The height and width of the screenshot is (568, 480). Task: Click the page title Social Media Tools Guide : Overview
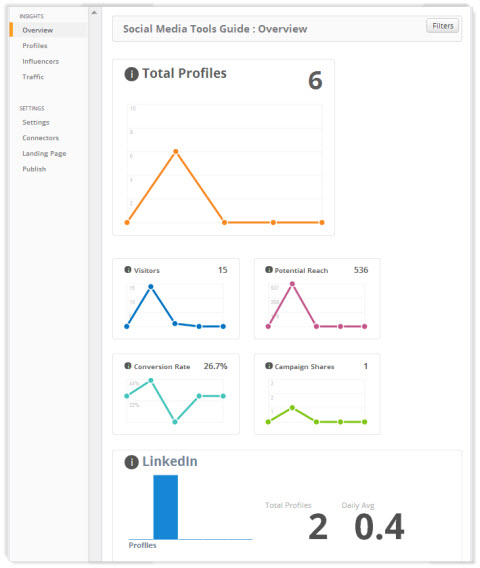tap(215, 29)
